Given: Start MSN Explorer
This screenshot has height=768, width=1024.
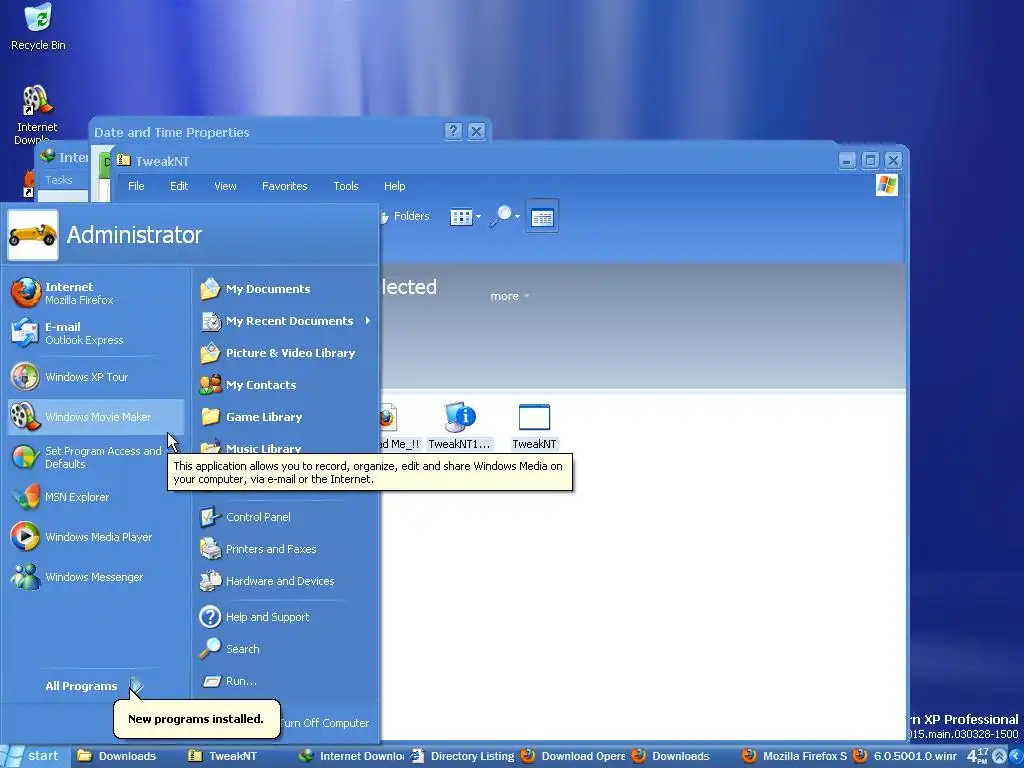Looking at the screenshot, I should coord(95,497).
